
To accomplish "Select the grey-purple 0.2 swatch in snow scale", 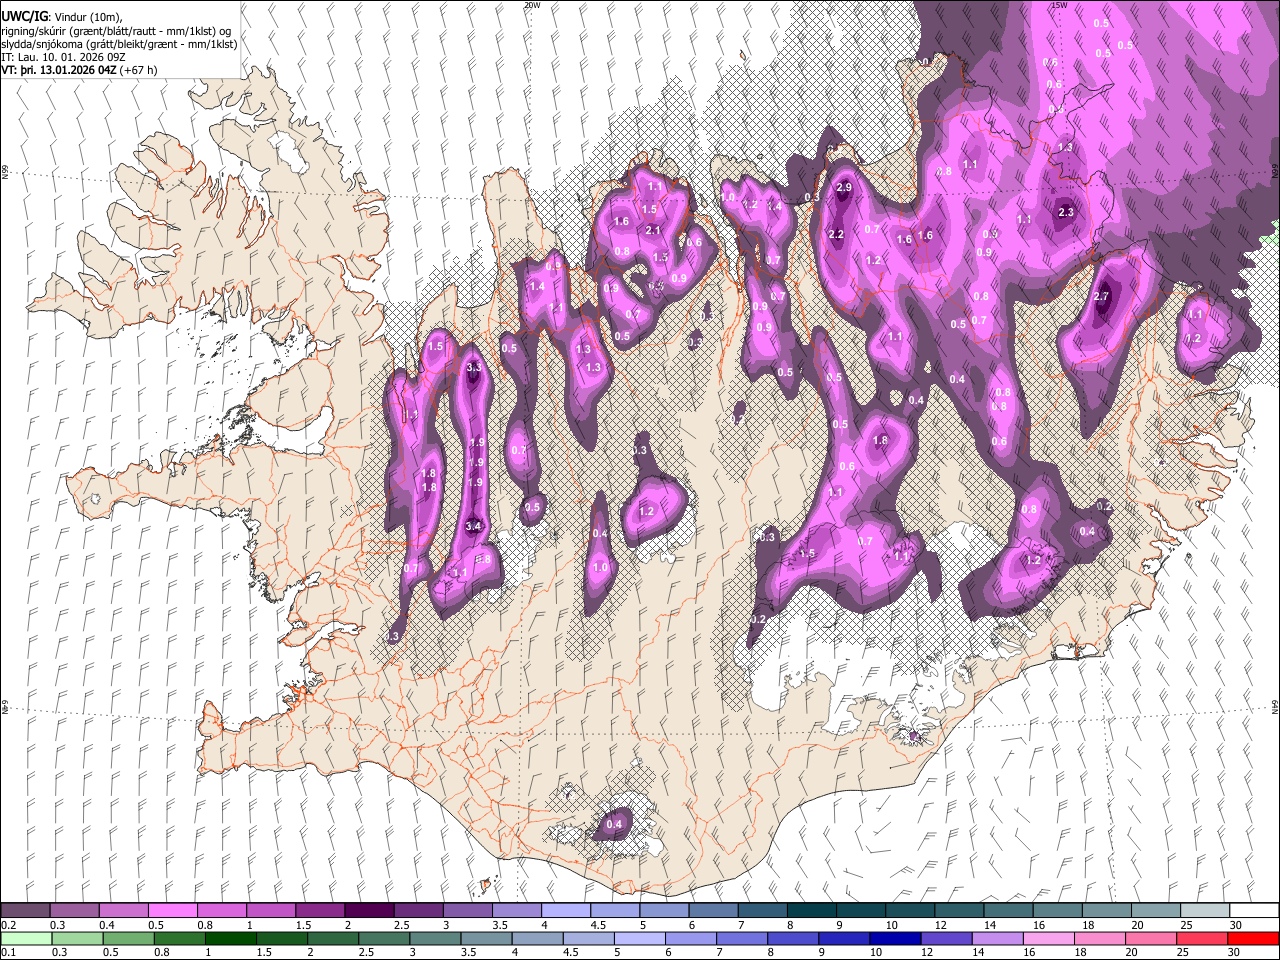I will (25, 911).
